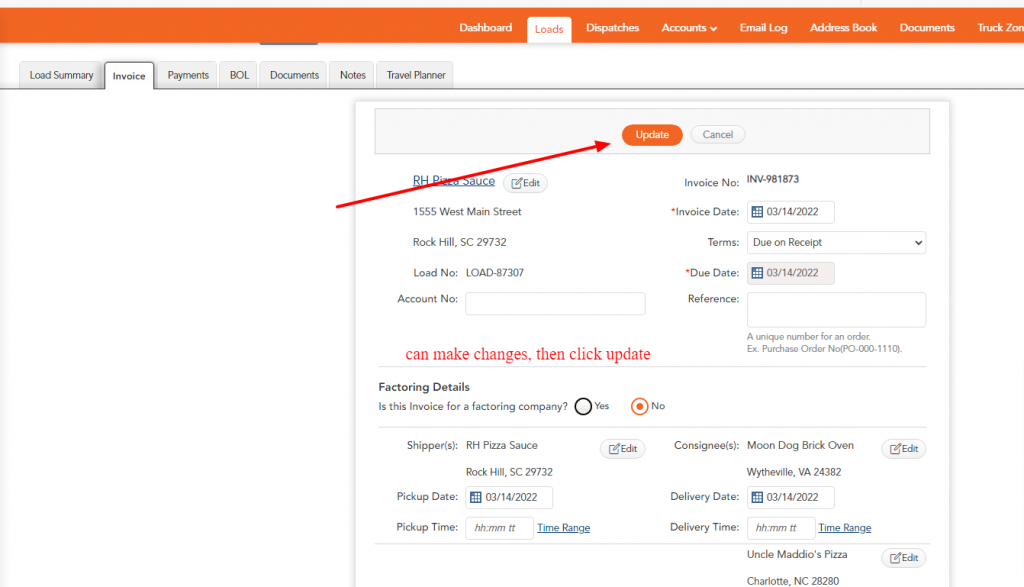
Task: Select No for factoring company
Action: click(x=639, y=406)
